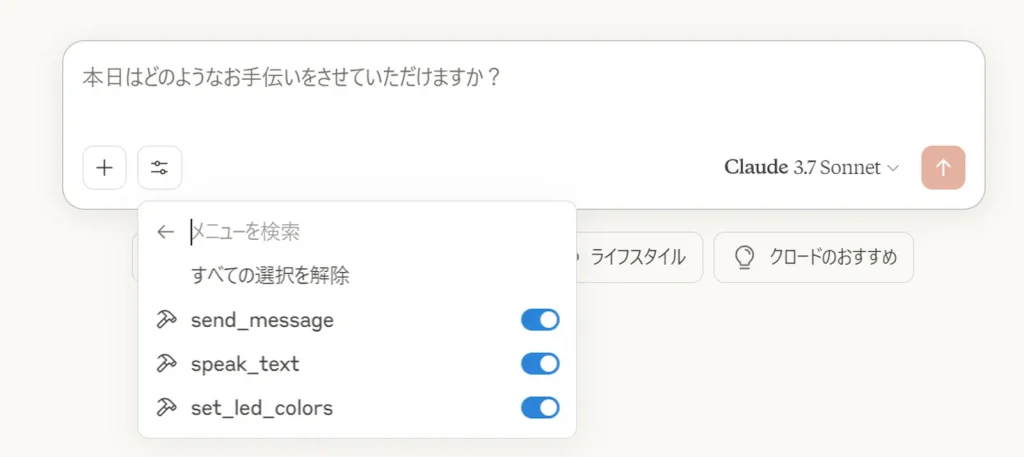Expand model list via the chevron arrow
This screenshot has height=457, width=1024.
tap(893, 168)
